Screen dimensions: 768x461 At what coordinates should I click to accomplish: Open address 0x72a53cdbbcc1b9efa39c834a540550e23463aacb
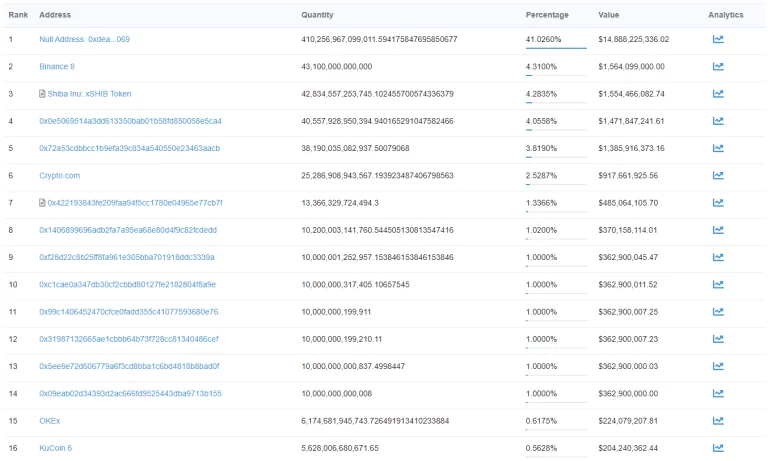129,148
